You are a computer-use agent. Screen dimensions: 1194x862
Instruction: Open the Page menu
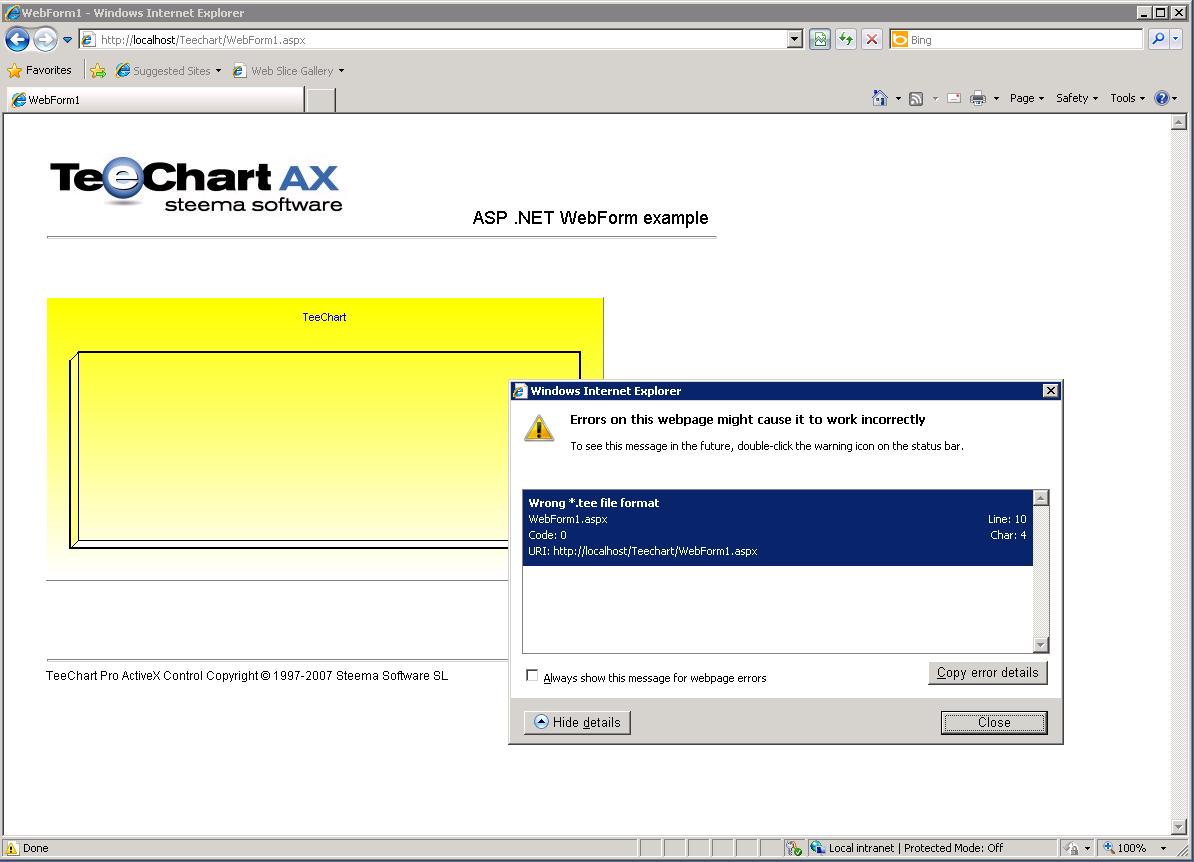point(1026,98)
